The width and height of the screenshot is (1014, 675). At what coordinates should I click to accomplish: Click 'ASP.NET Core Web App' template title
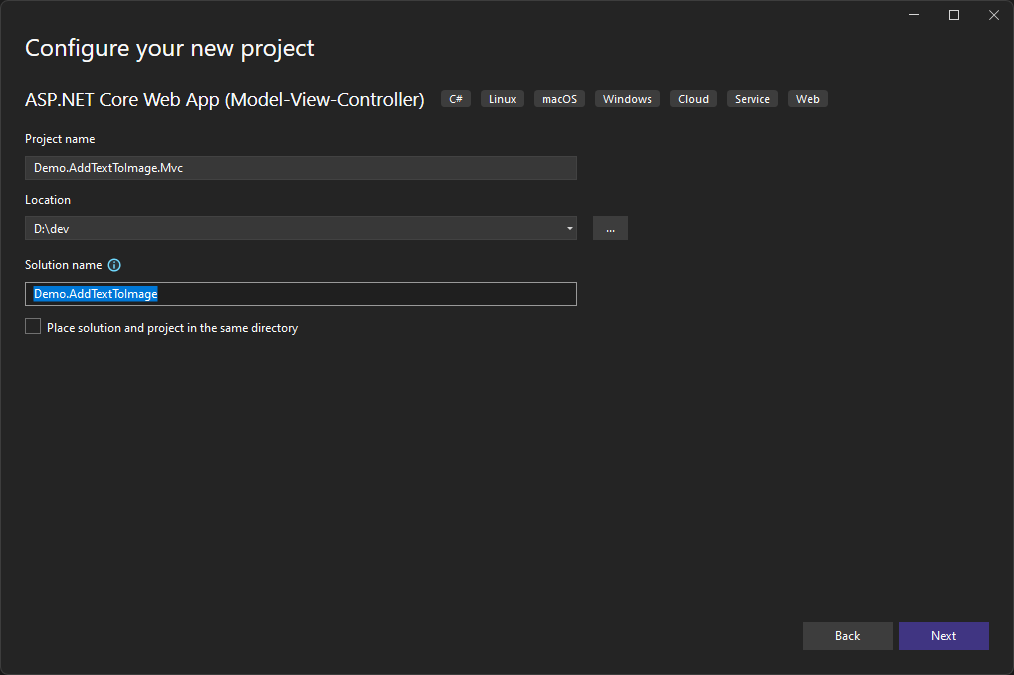pos(224,100)
